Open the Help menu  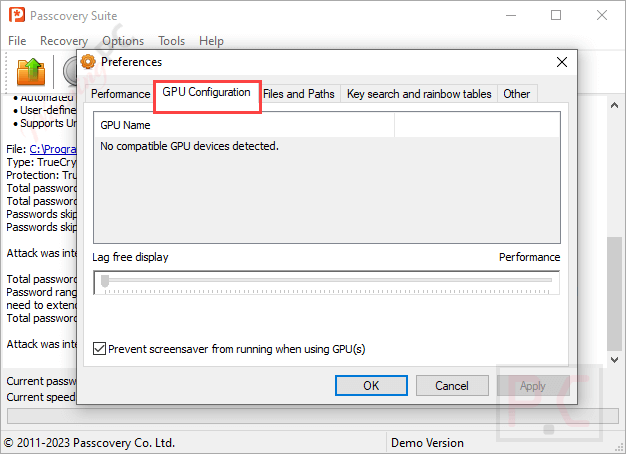(211, 41)
